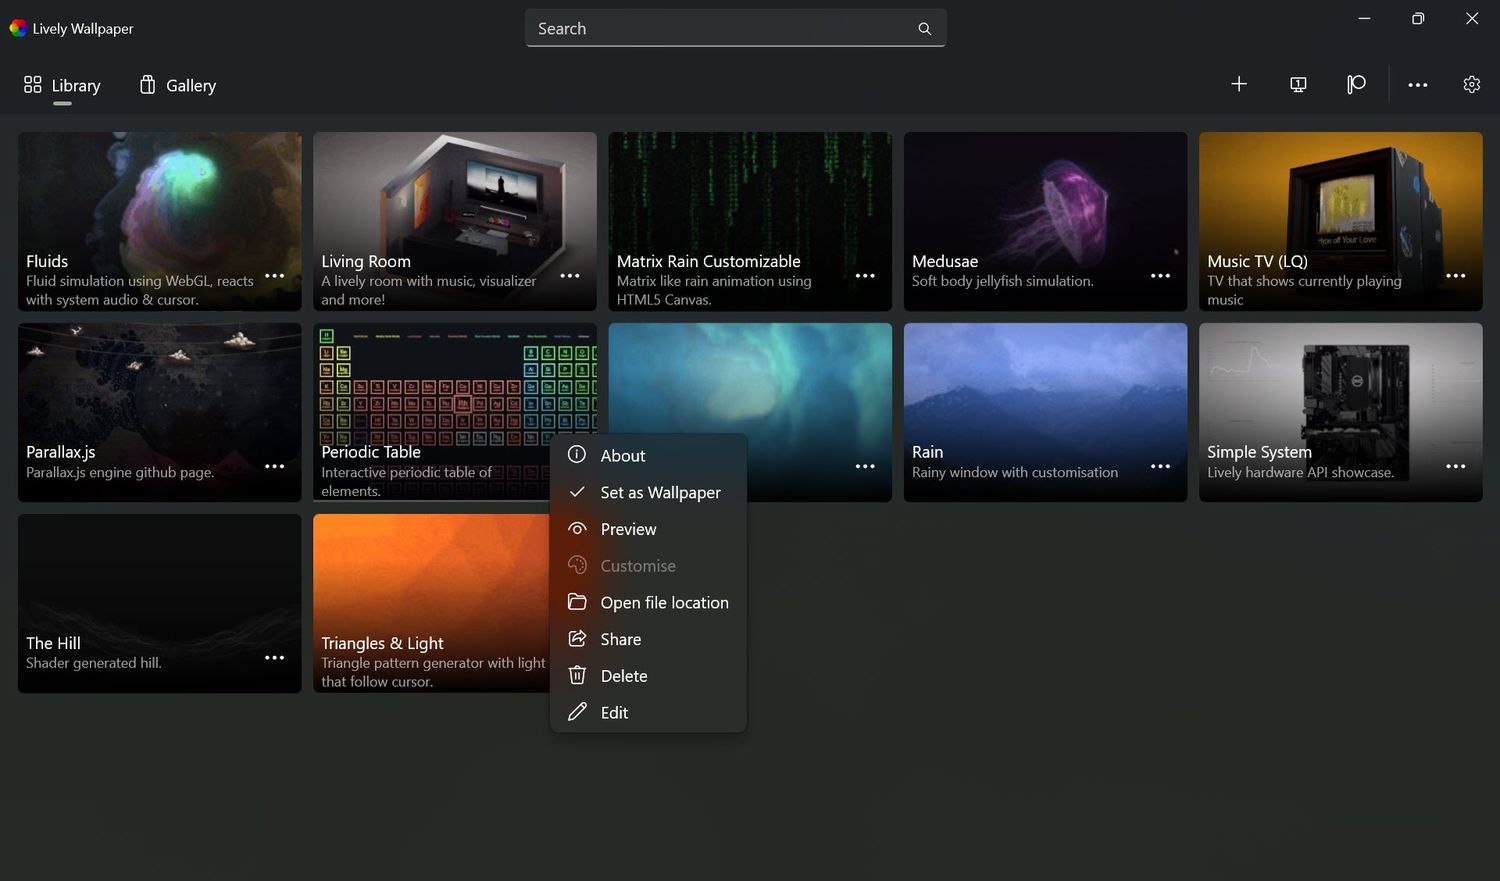The width and height of the screenshot is (1500, 881).
Task: Click the Lively Wallpaper app logo
Action: [18, 28]
